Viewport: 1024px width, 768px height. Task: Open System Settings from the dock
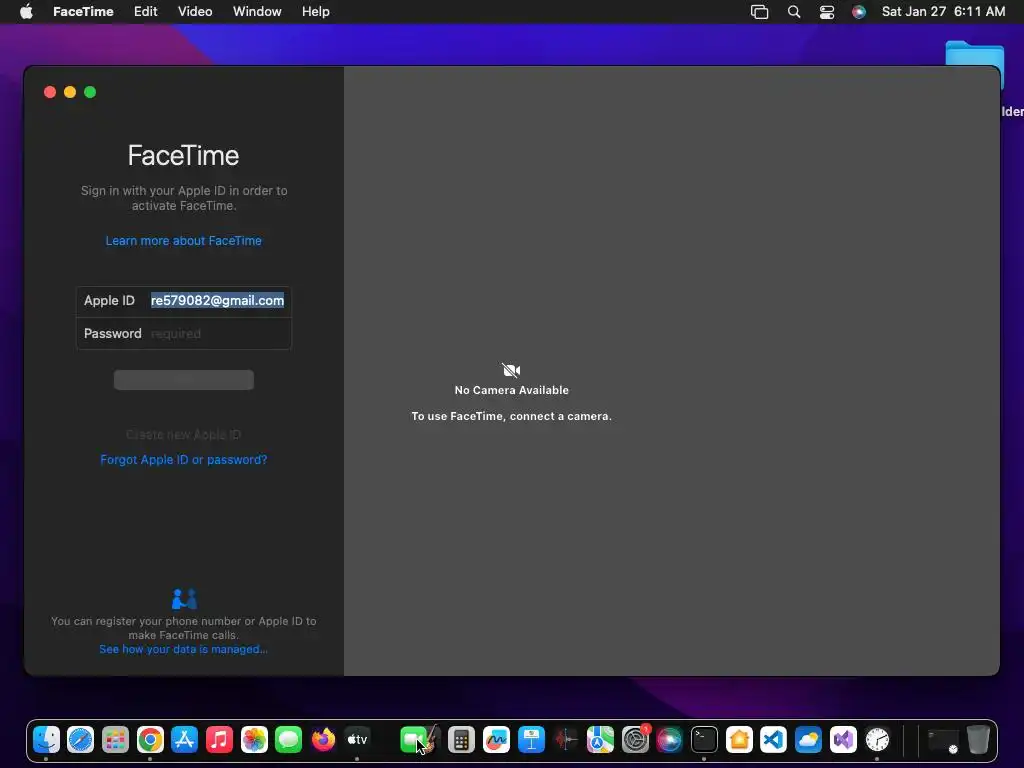pyautogui.click(x=635, y=740)
